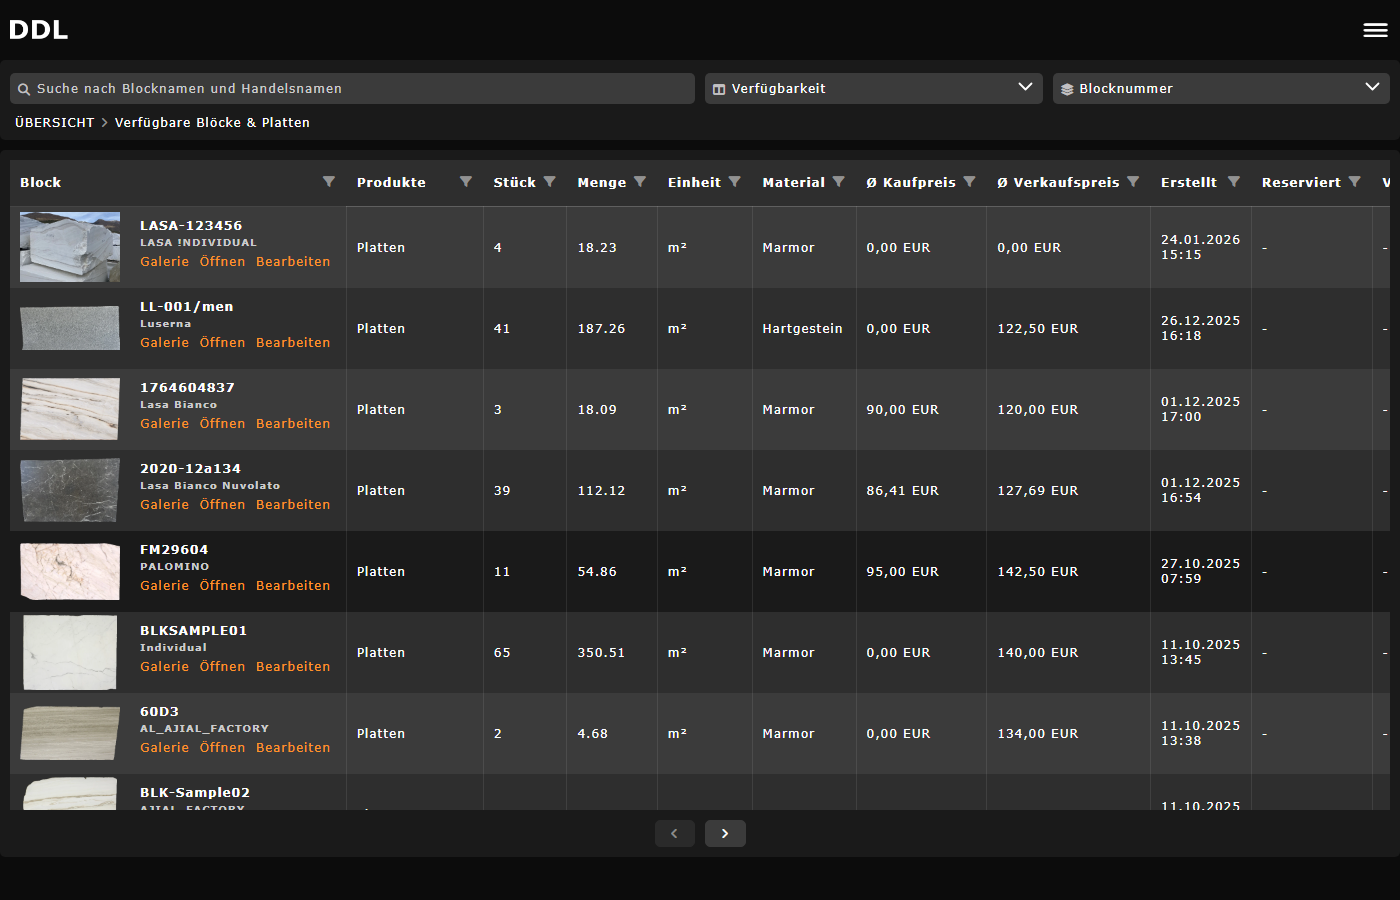
Task: Click the magnifying glass in the search bar
Action: click(23, 88)
